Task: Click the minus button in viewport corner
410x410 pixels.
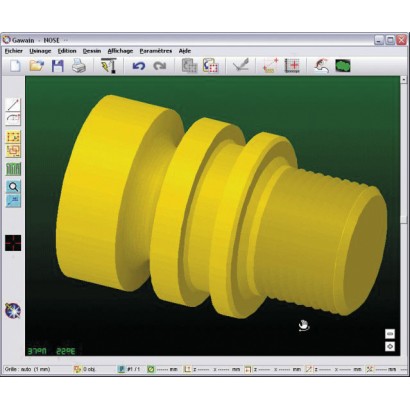Action: click(390, 333)
